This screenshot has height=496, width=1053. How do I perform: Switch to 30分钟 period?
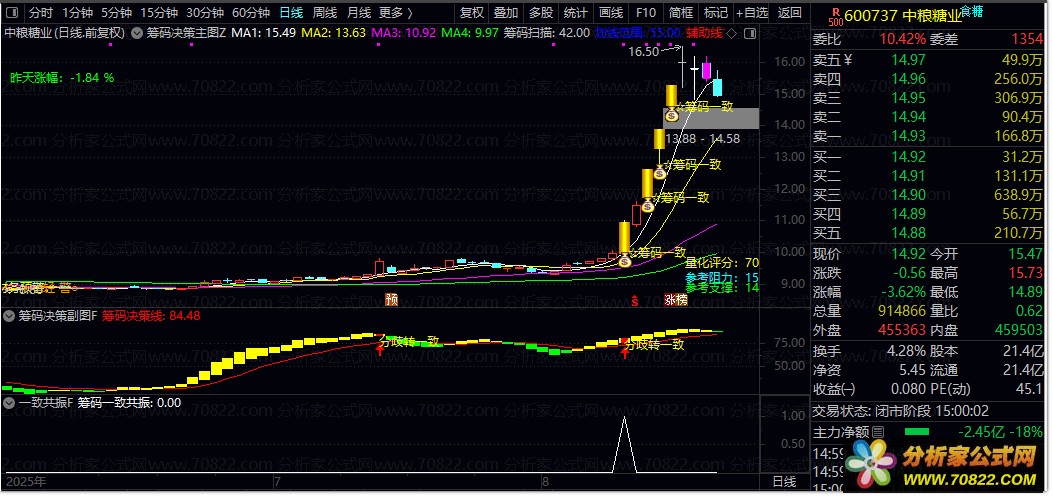[205, 12]
